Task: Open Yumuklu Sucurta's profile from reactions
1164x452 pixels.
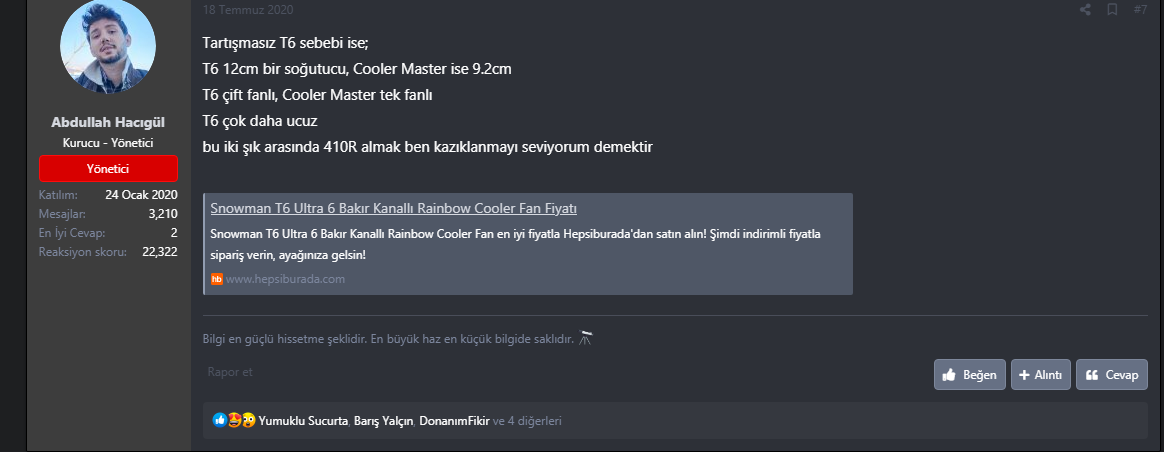Action: 303,421
